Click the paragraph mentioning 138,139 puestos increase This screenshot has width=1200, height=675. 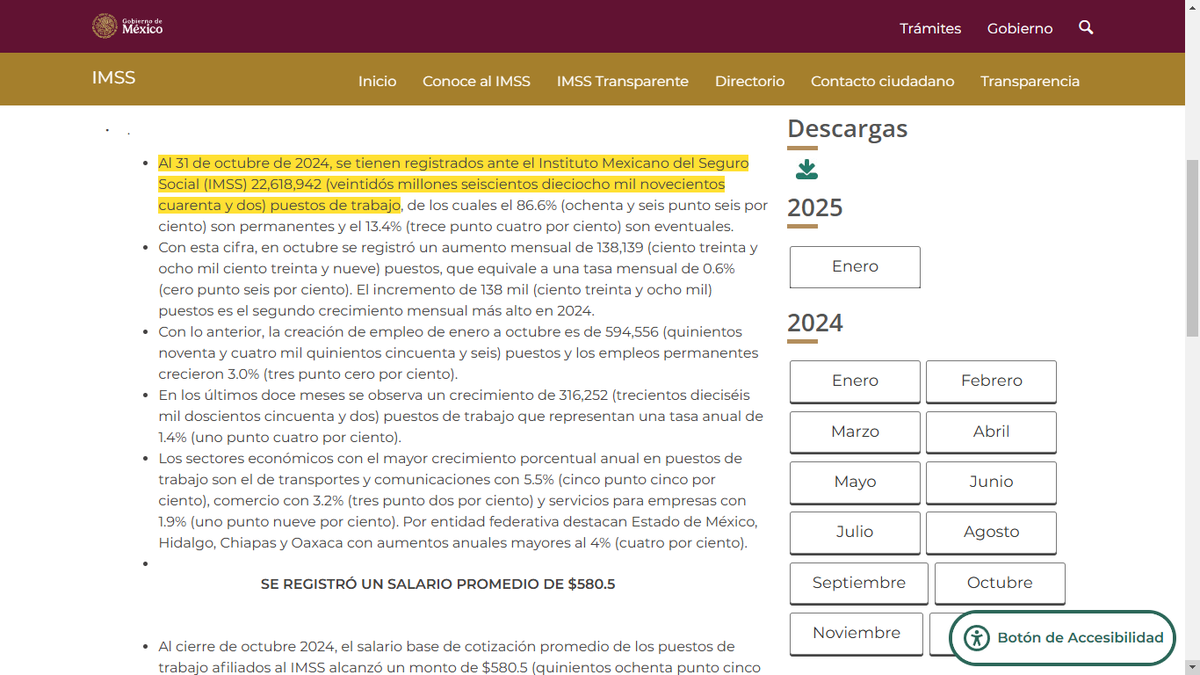click(x=460, y=279)
